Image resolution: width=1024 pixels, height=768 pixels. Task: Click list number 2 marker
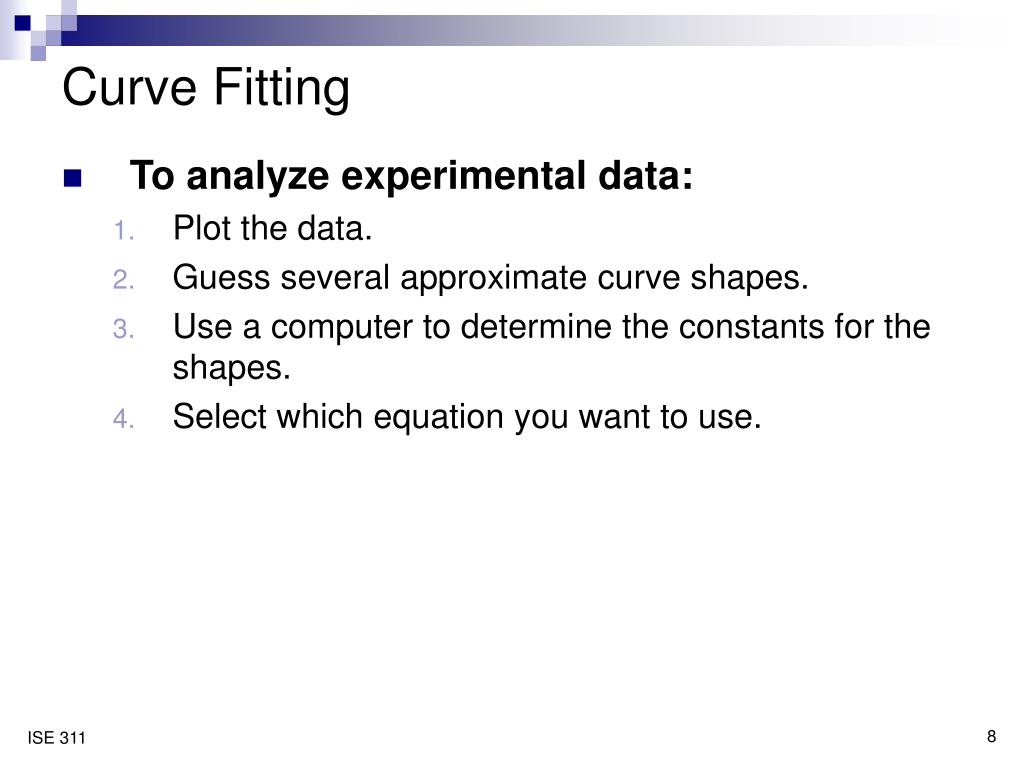[x=123, y=280]
